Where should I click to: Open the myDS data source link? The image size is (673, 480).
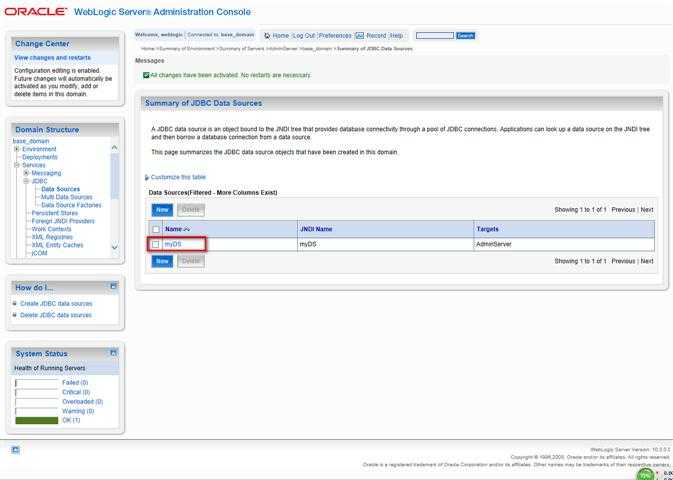pos(173,244)
